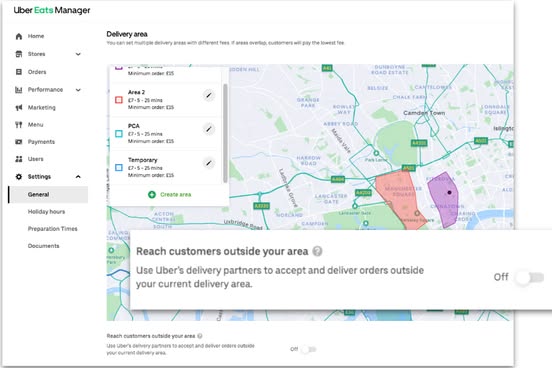Edit the Temporary area pencil icon

pos(209,163)
